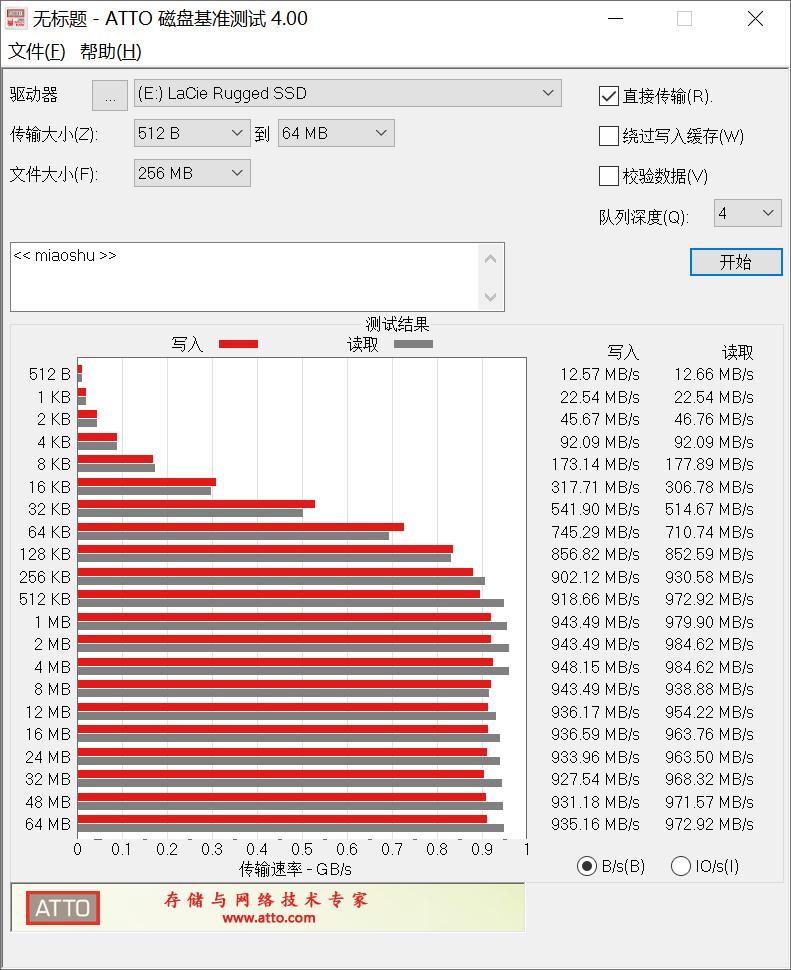
Task: Click the 队列深度(Q) label
Action: (643, 217)
